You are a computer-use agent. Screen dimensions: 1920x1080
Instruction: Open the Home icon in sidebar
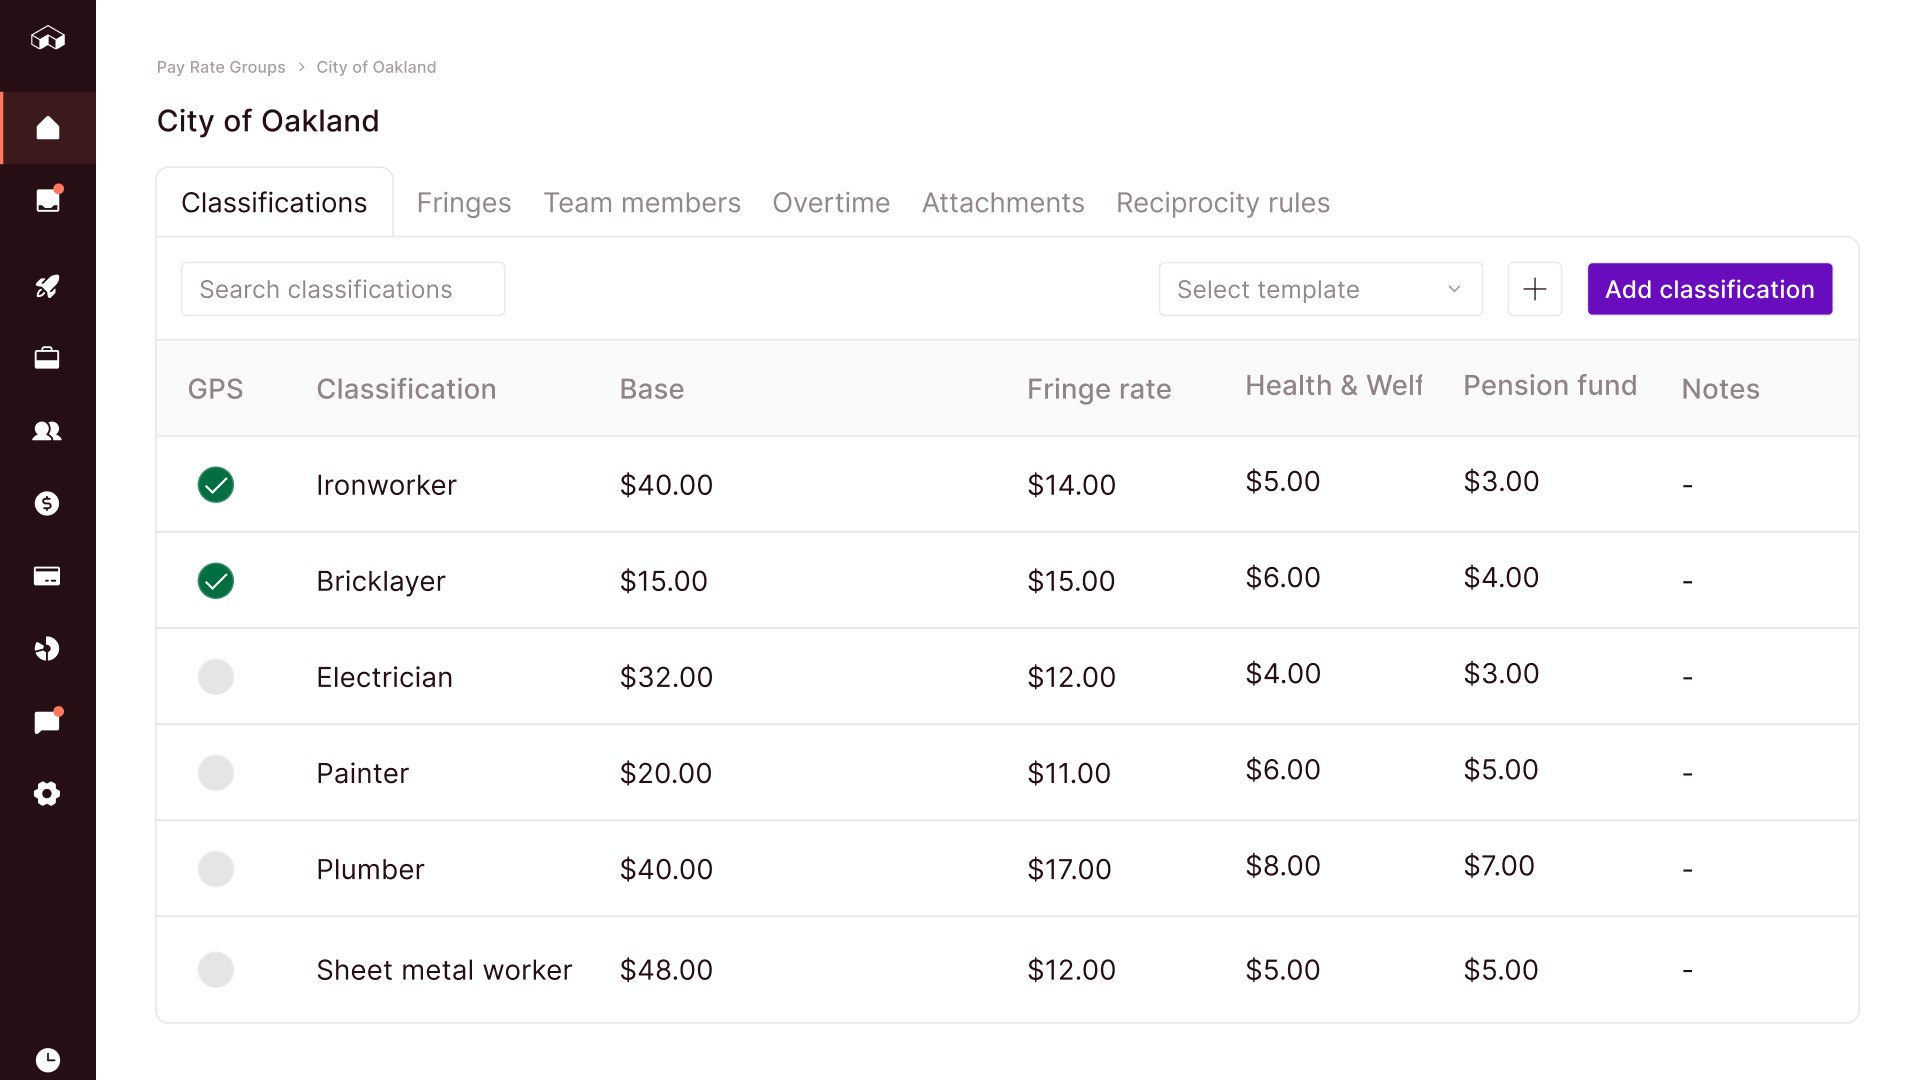(x=47, y=128)
